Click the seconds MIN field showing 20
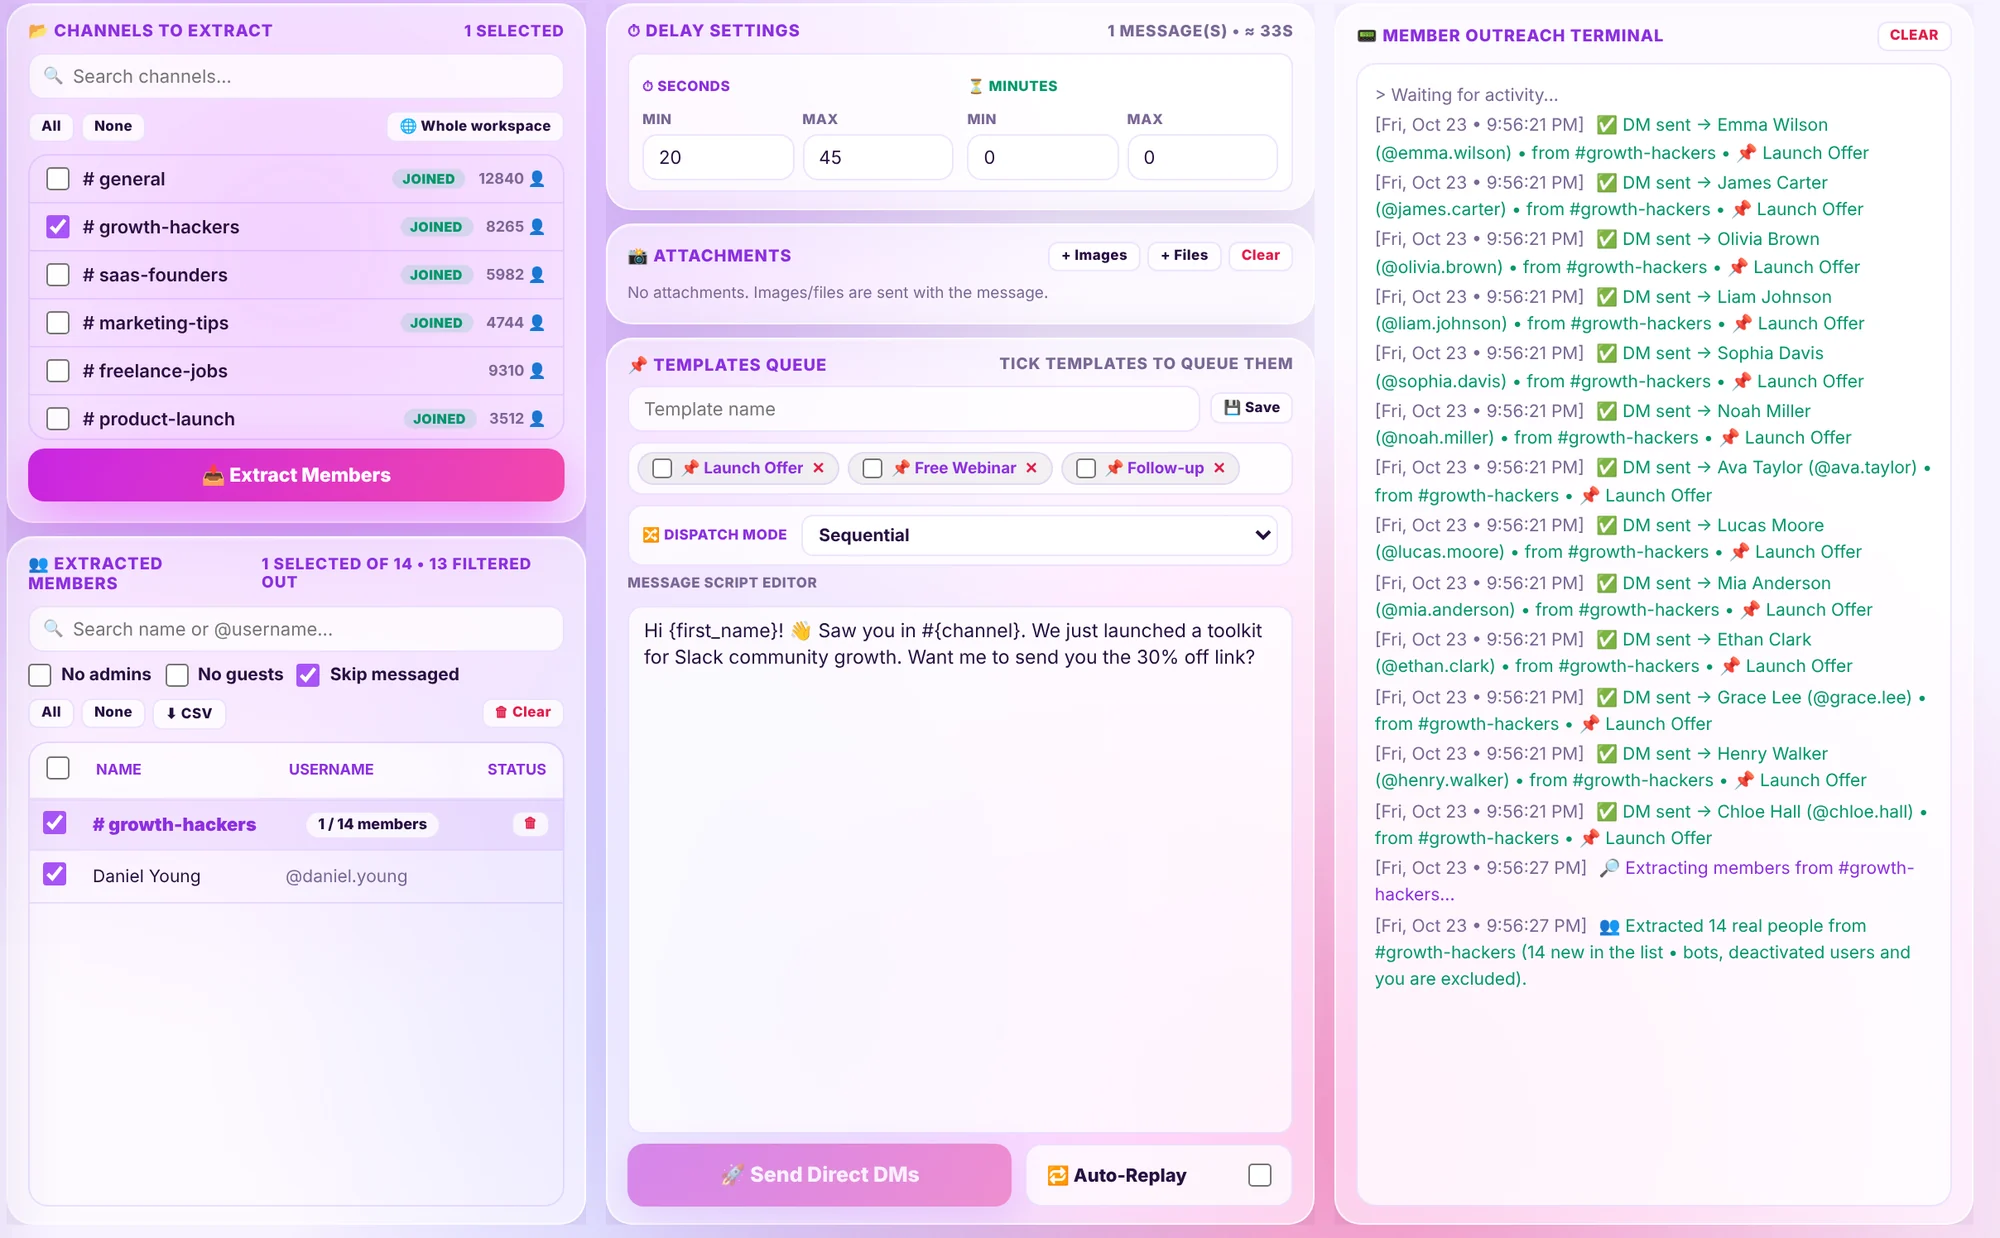 click(x=718, y=157)
